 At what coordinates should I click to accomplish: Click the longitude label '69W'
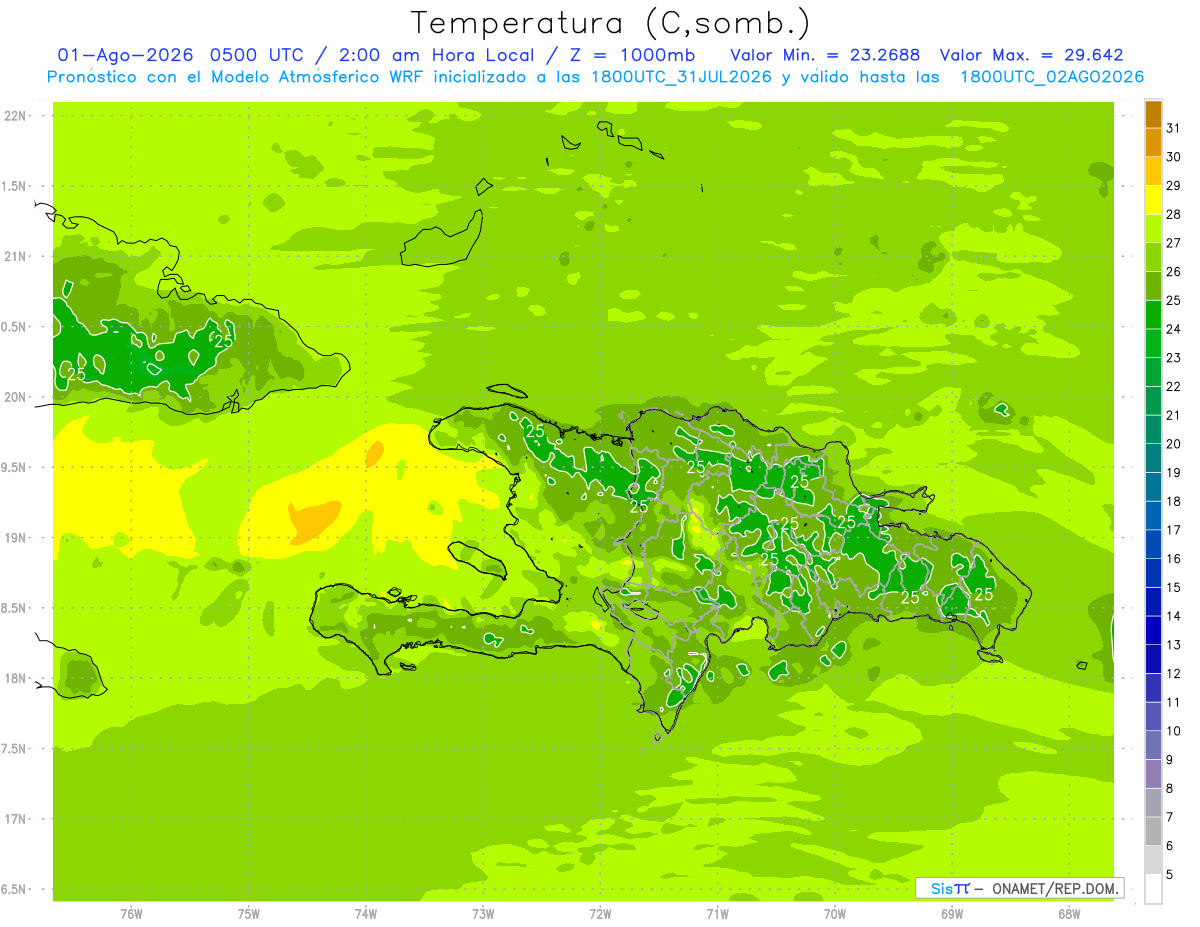951,914
